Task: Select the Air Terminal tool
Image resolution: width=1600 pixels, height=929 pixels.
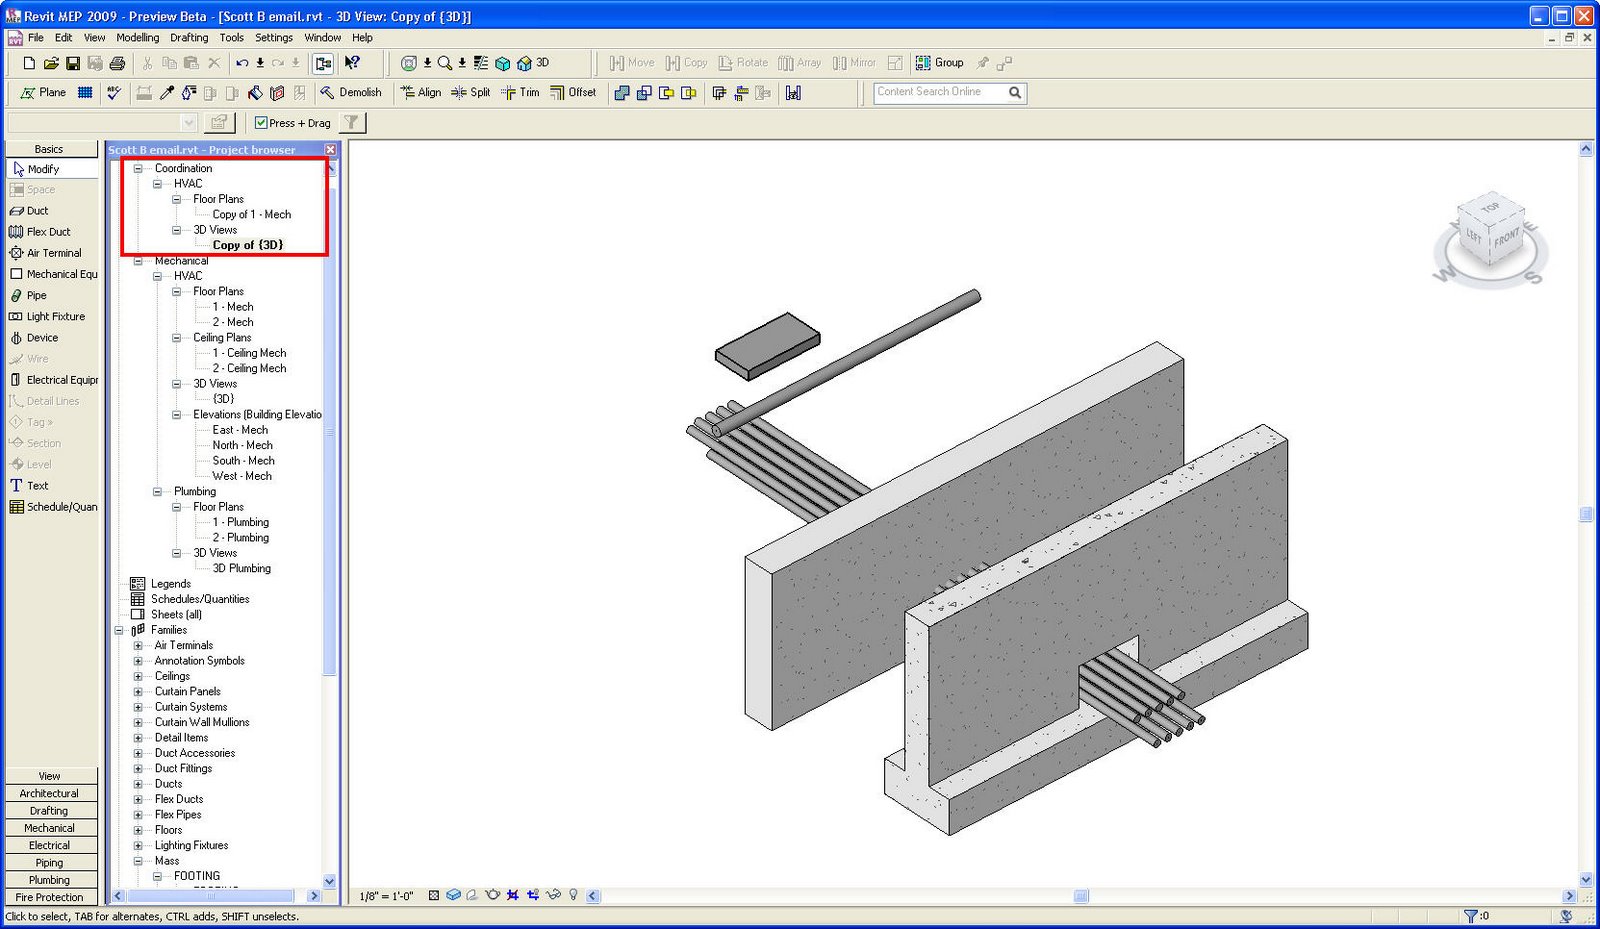Action: coord(46,253)
